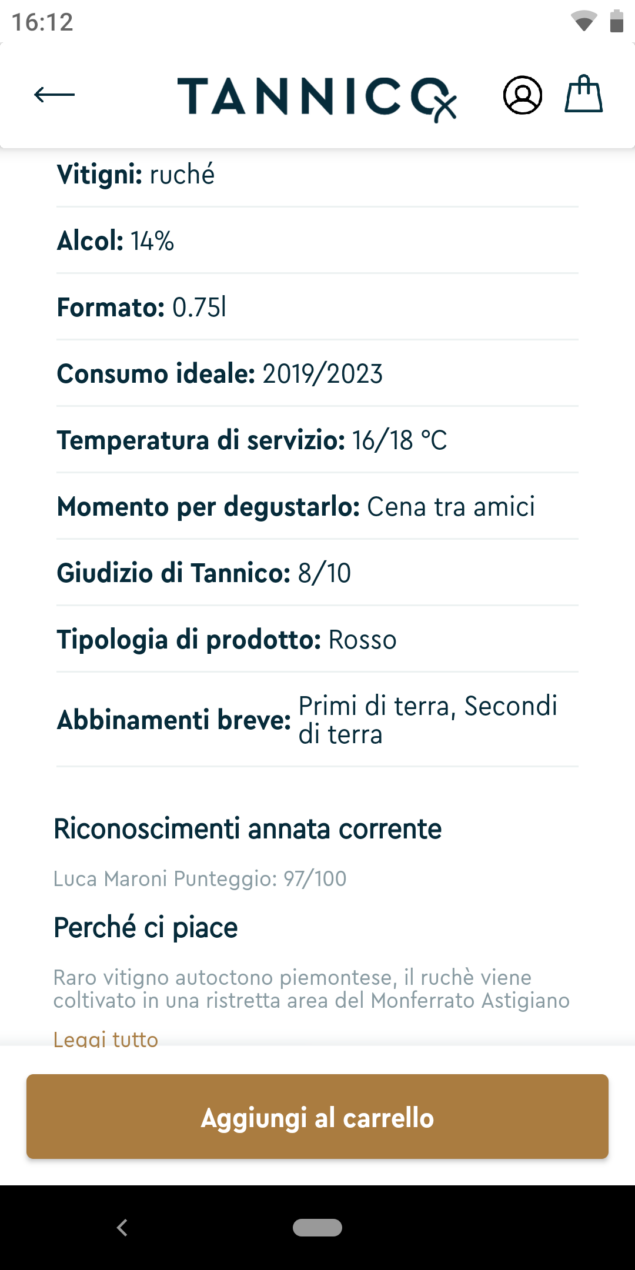The image size is (635, 1270).
Task: Tap the battery status icon
Action: click(x=615, y=21)
